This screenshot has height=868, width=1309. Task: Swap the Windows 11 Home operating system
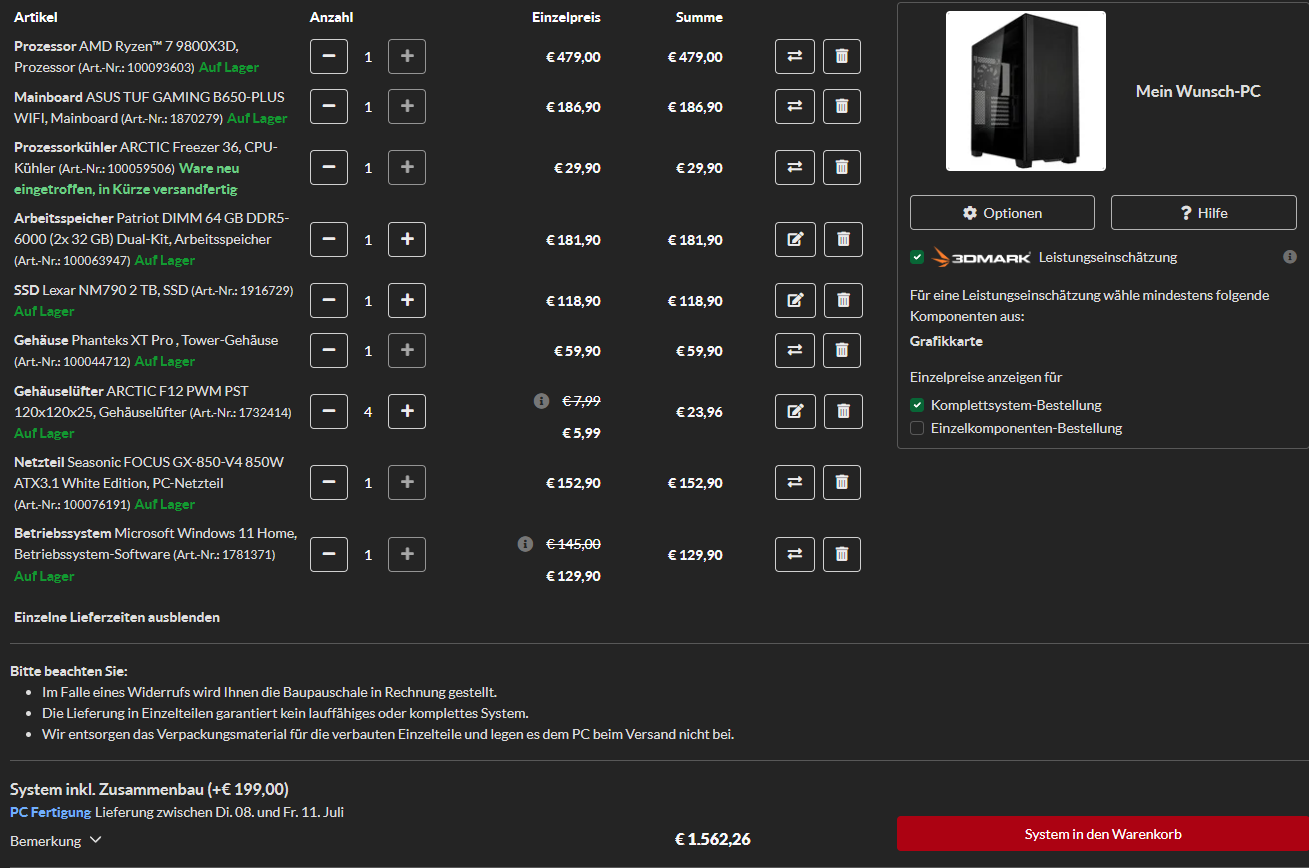click(795, 554)
